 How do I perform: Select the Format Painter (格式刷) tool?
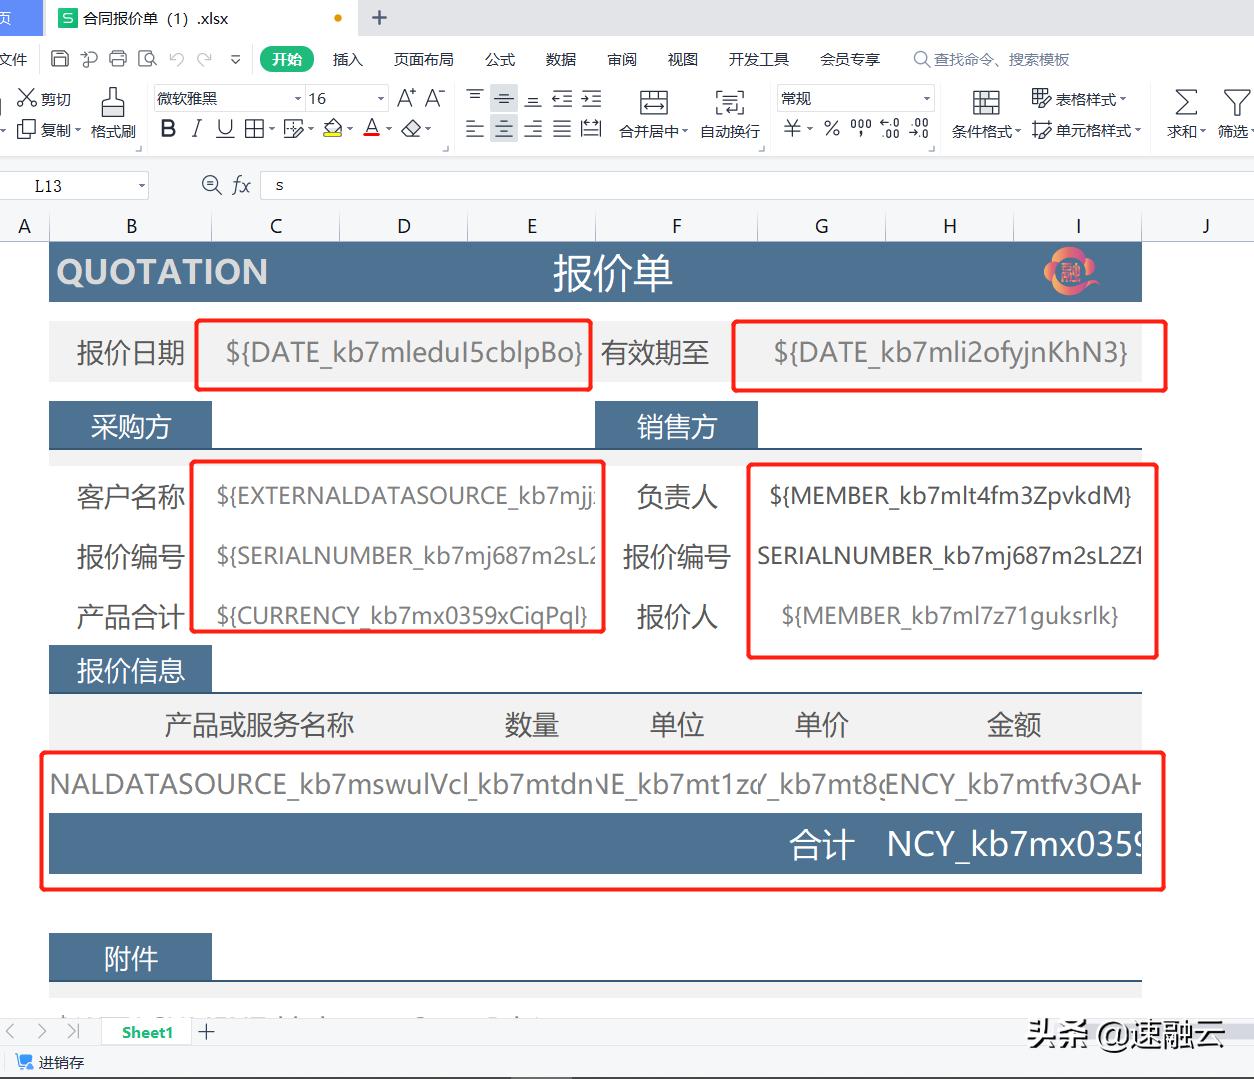[x=111, y=112]
